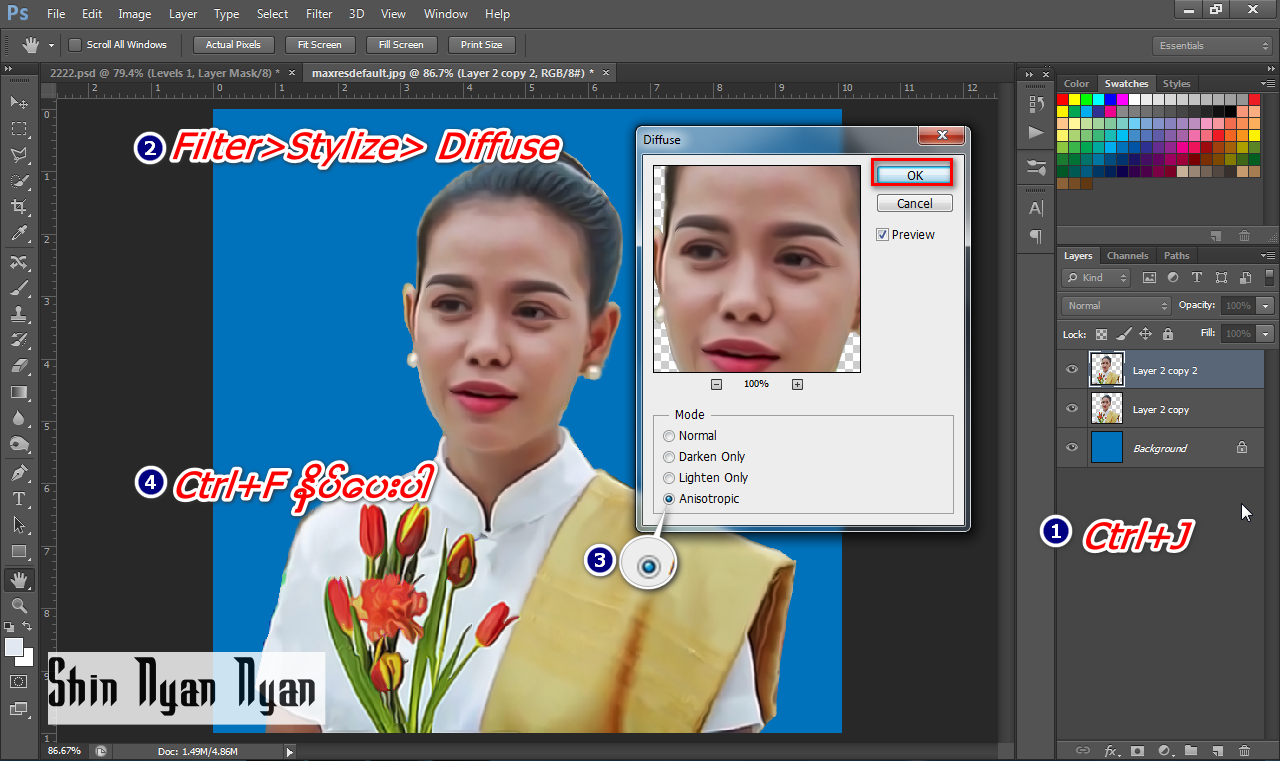The height and width of the screenshot is (761, 1280).
Task: Click Lock all padlock icon
Action: point(1167,334)
